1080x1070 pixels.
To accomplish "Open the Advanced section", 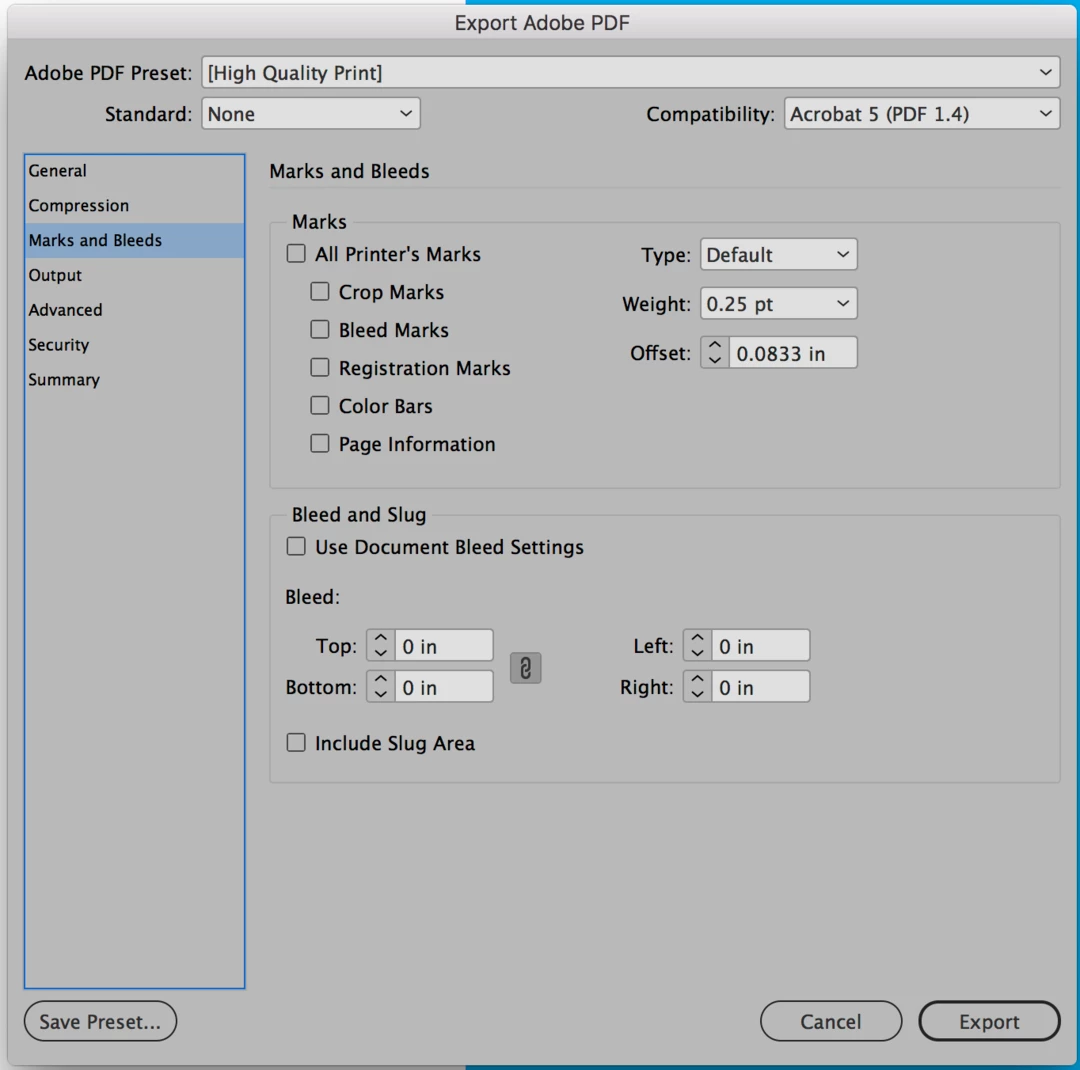I will pyautogui.click(x=134, y=310).
